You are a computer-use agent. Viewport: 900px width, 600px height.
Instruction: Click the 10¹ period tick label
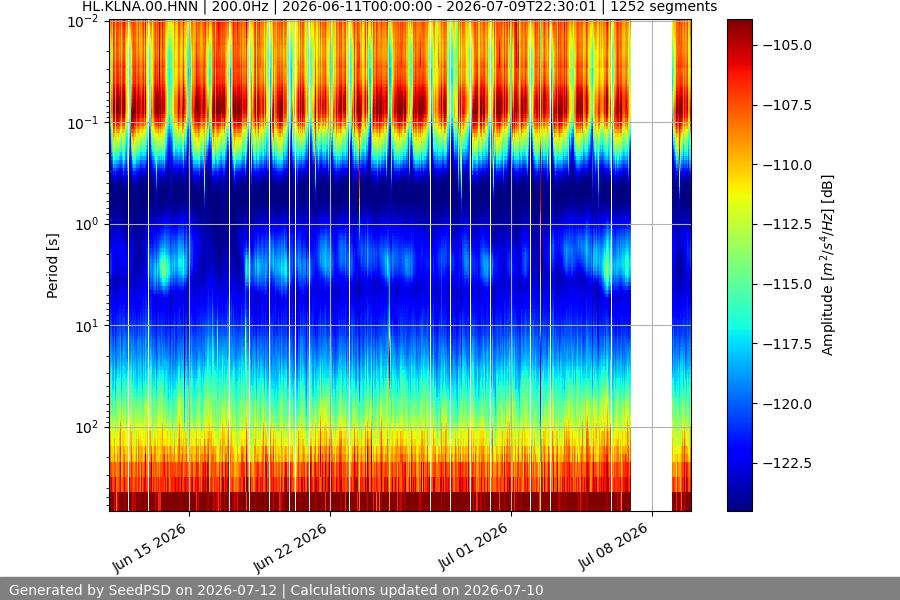[87, 326]
